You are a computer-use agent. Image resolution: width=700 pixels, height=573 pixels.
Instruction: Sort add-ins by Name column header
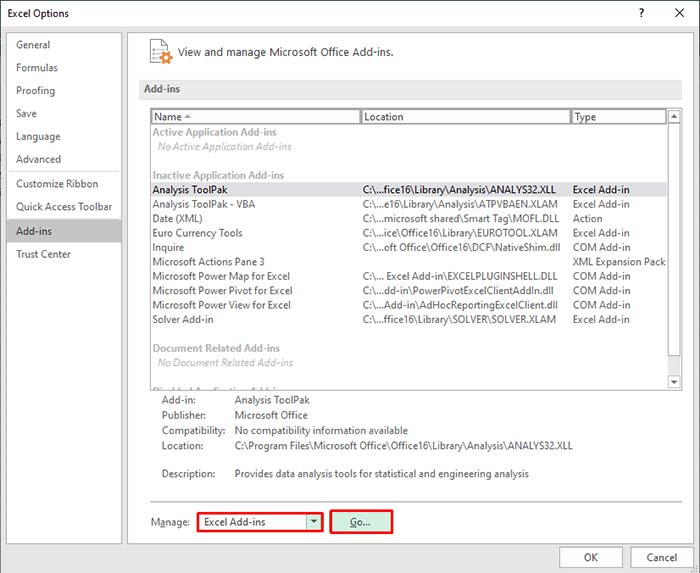(x=255, y=116)
